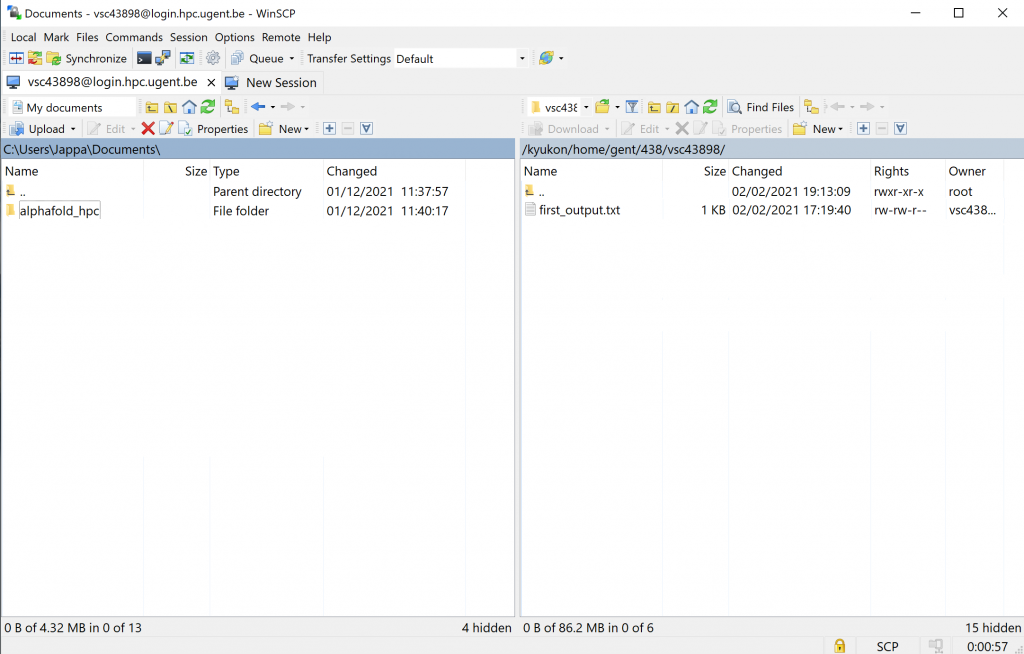Go to local home directory icon
Screen dimensions: 1024x654
click(x=189, y=107)
